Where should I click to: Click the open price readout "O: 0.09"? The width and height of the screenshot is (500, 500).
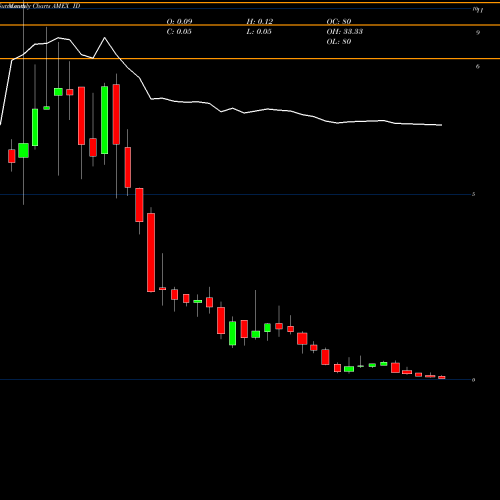coord(179,21)
